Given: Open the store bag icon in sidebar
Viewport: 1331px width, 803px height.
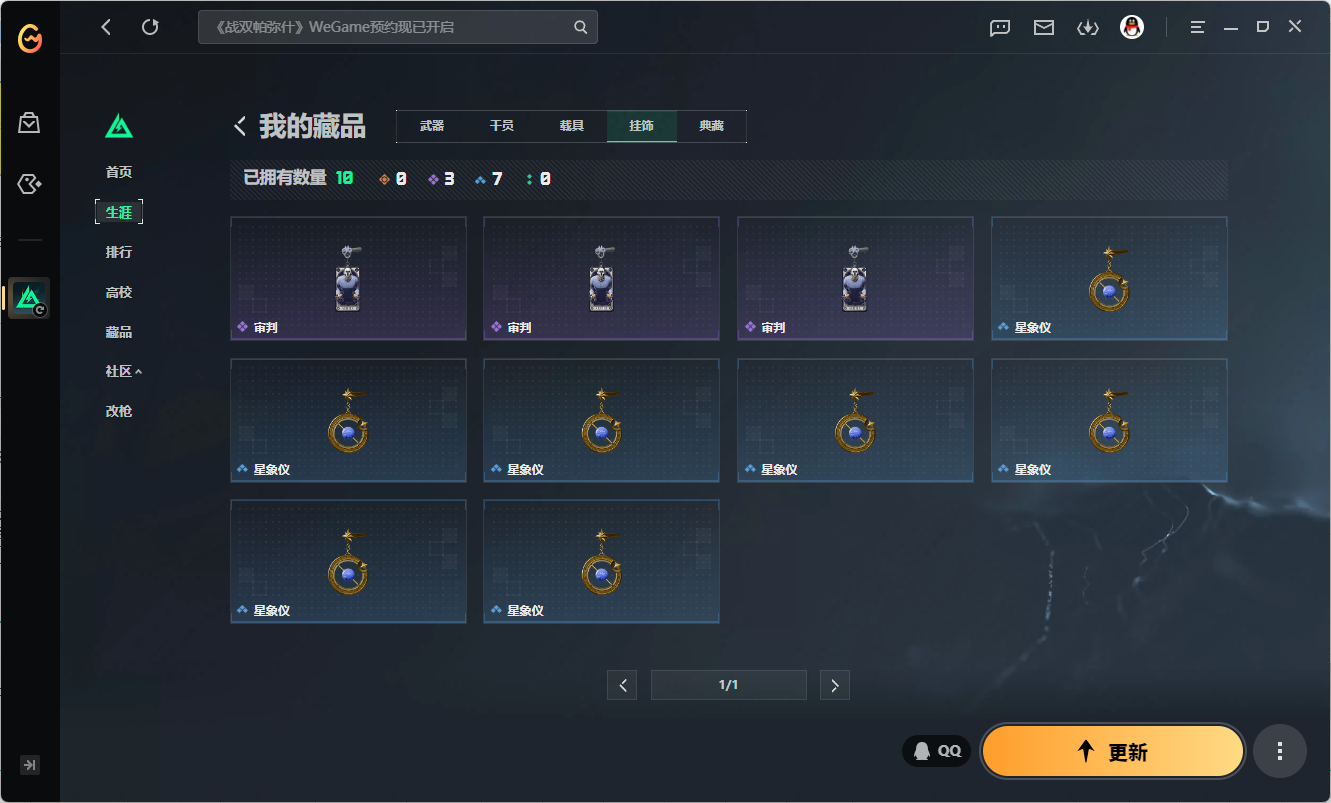Looking at the screenshot, I should click(x=29, y=123).
